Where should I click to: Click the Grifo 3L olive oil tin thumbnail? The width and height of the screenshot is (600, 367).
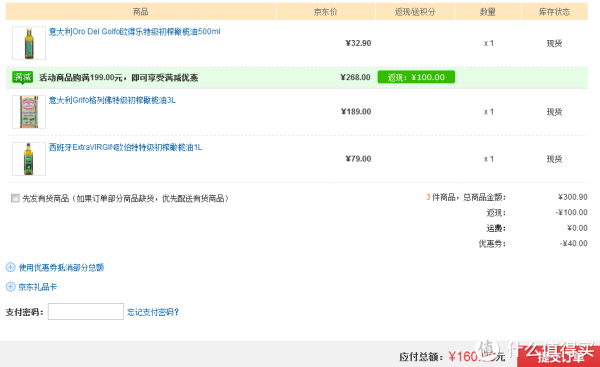(29, 112)
